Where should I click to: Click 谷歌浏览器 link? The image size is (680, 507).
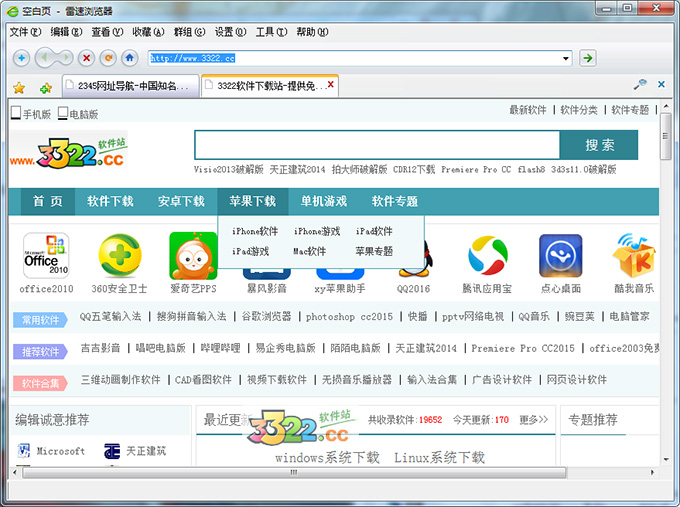(x=266, y=316)
